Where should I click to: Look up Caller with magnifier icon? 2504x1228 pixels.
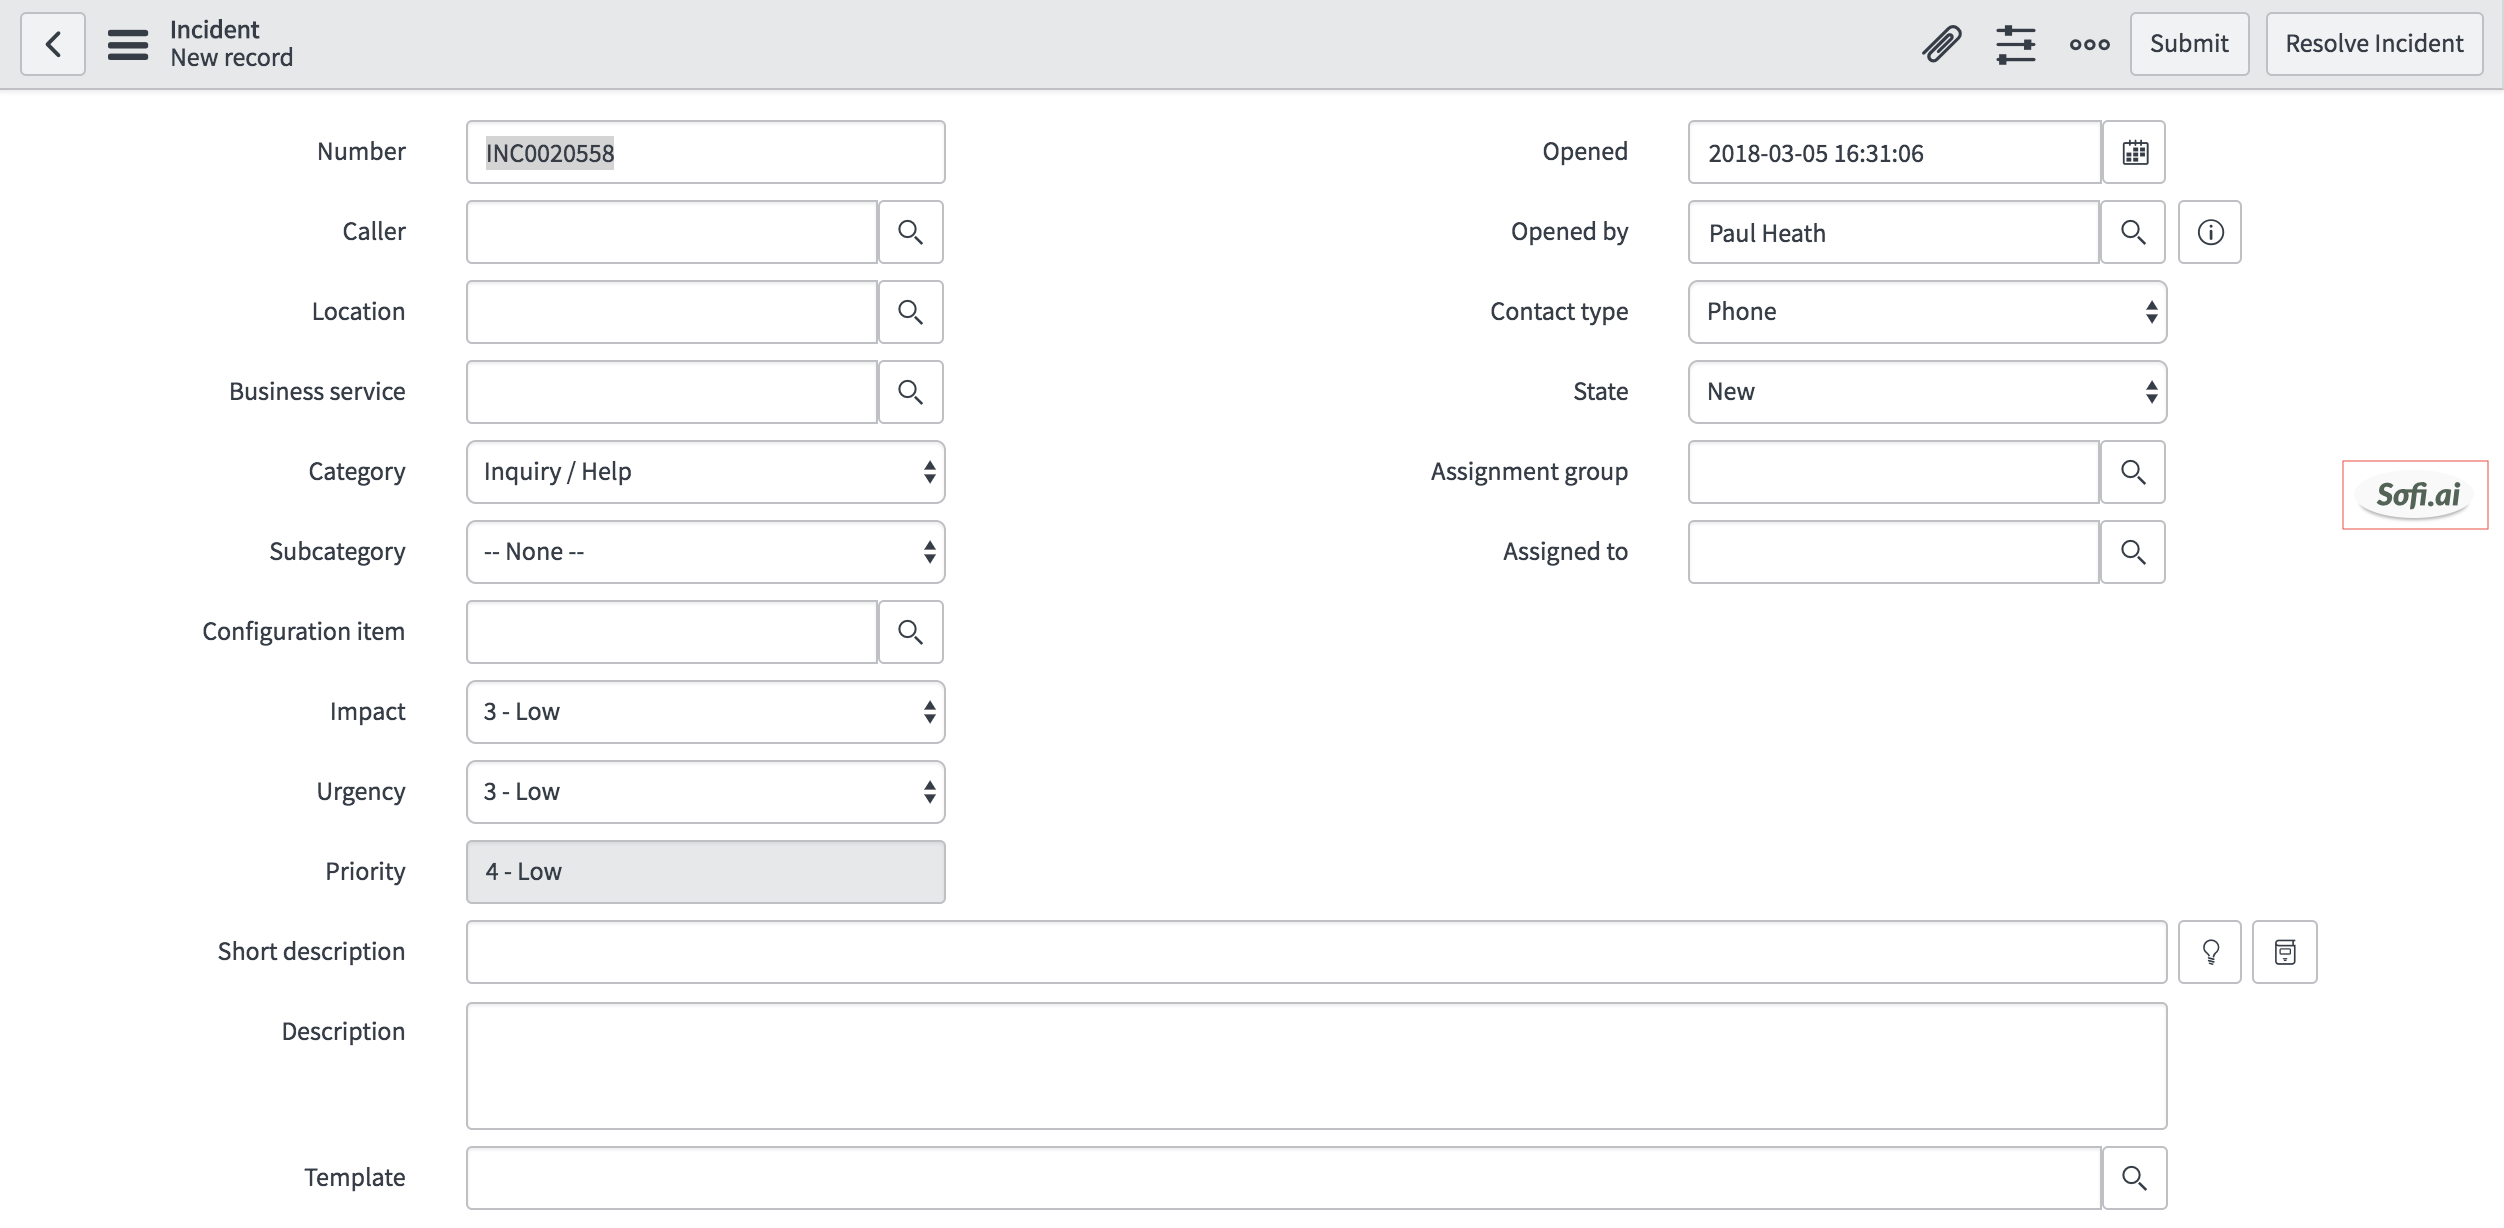pos(910,232)
